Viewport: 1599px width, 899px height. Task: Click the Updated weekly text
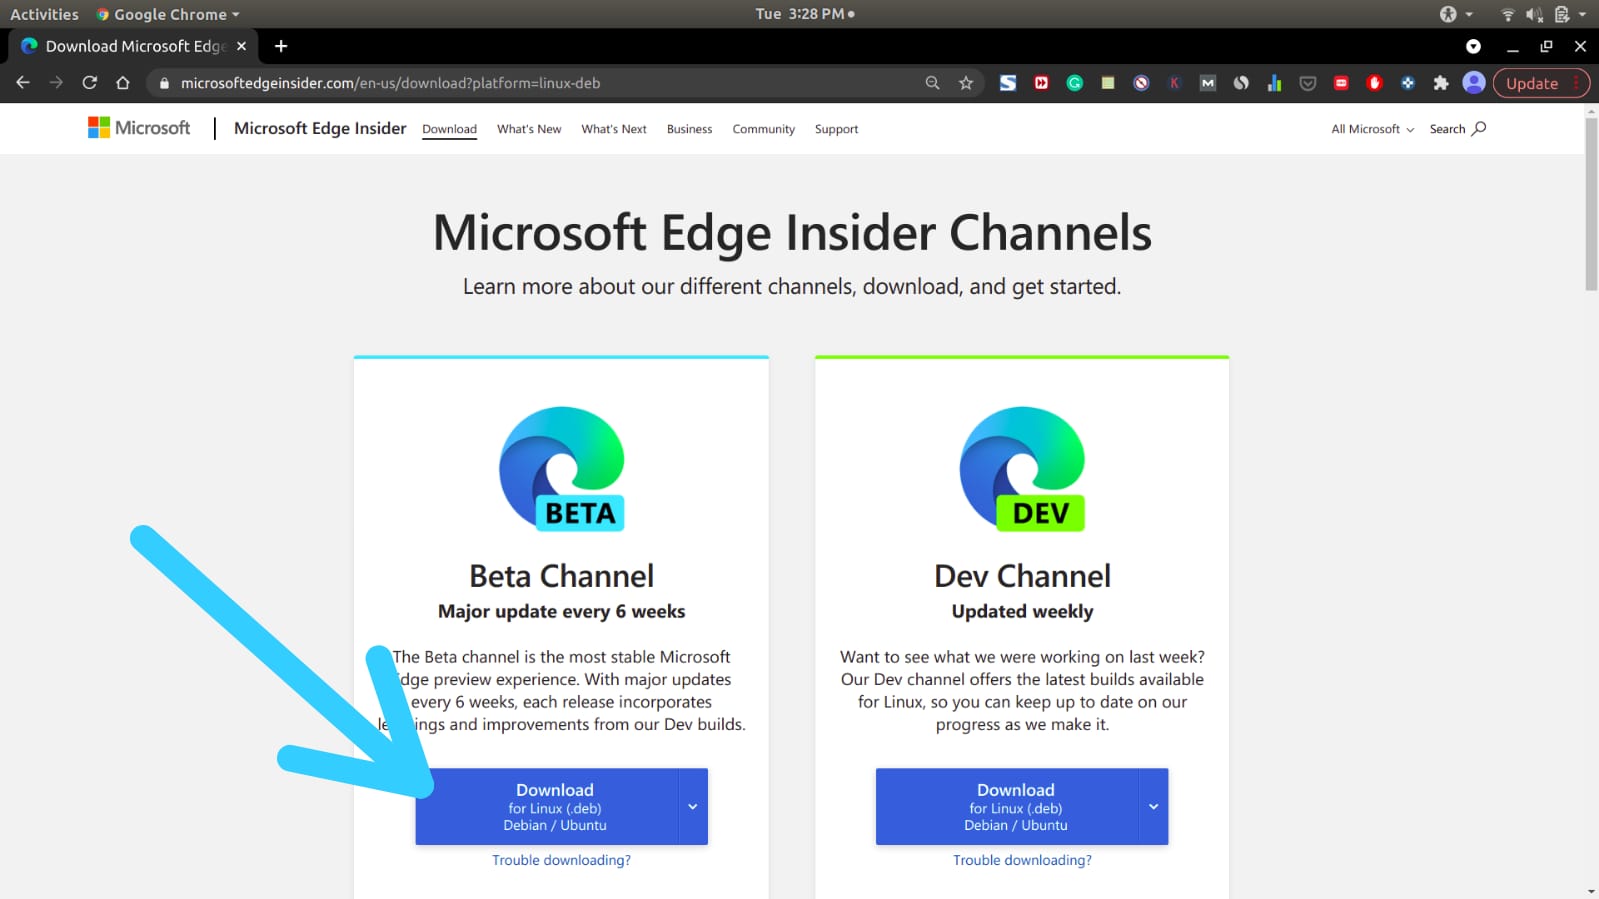[x=1022, y=611]
